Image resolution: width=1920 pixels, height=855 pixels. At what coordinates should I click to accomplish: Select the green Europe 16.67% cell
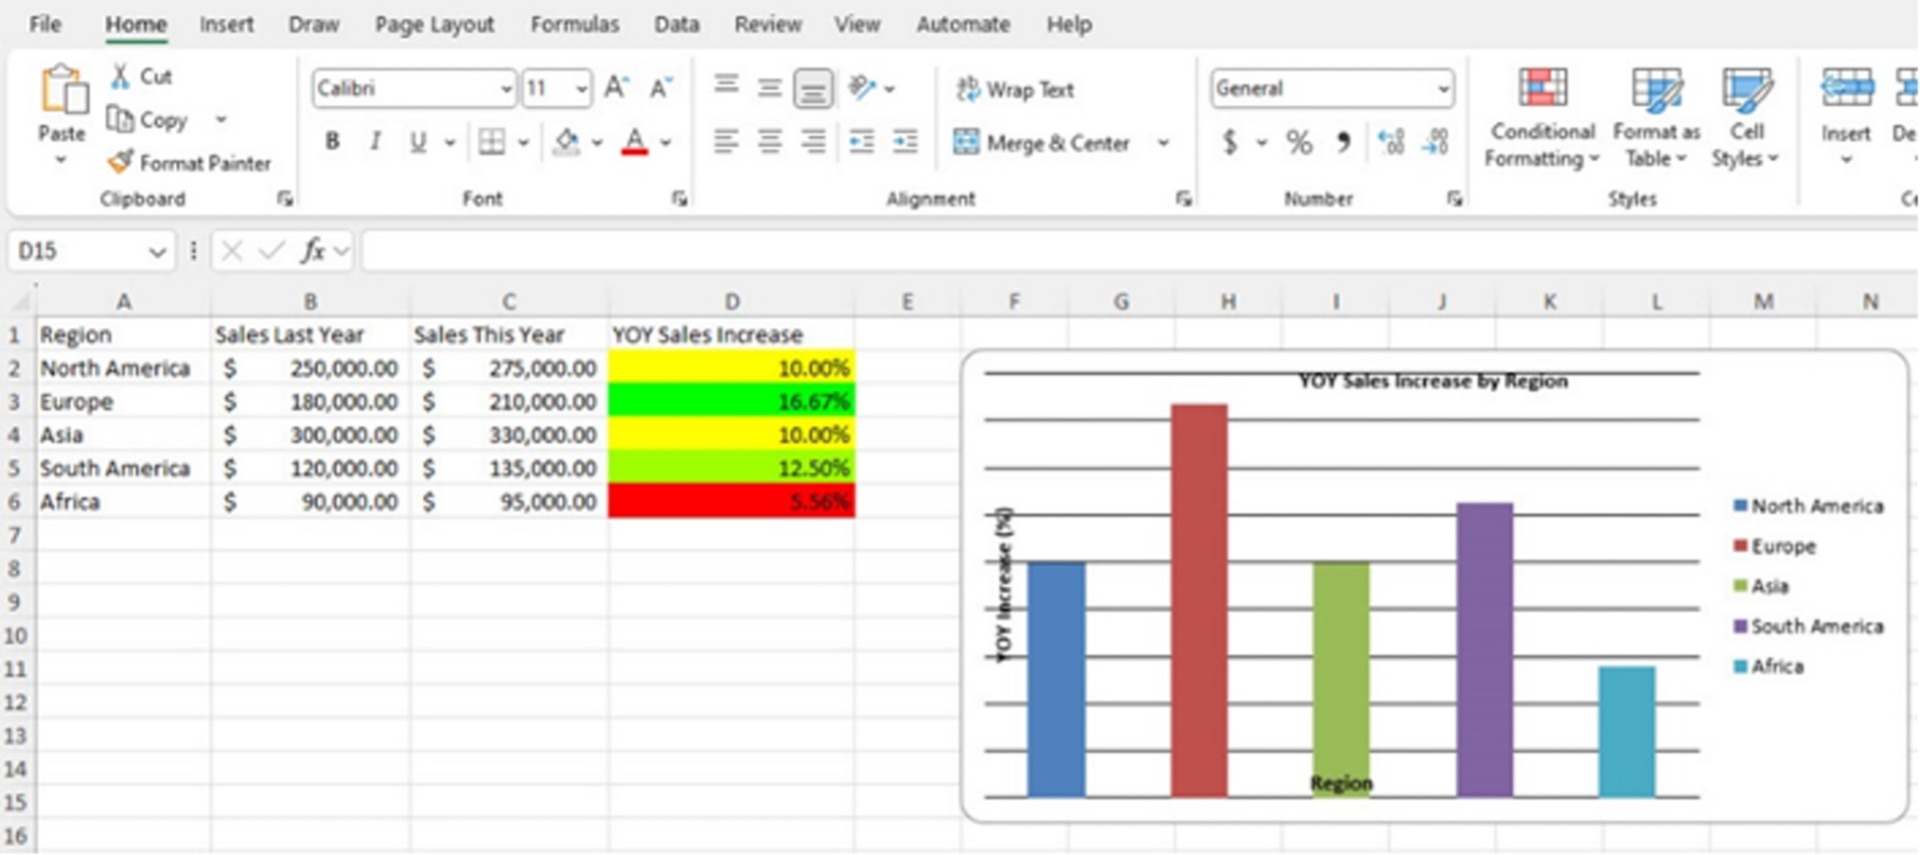pos(731,401)
